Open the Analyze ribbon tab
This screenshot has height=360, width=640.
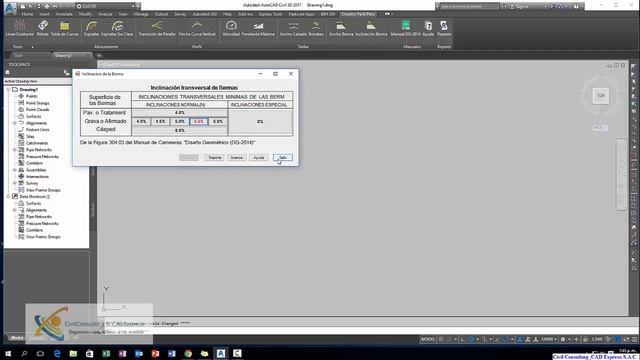pos(105,14)
